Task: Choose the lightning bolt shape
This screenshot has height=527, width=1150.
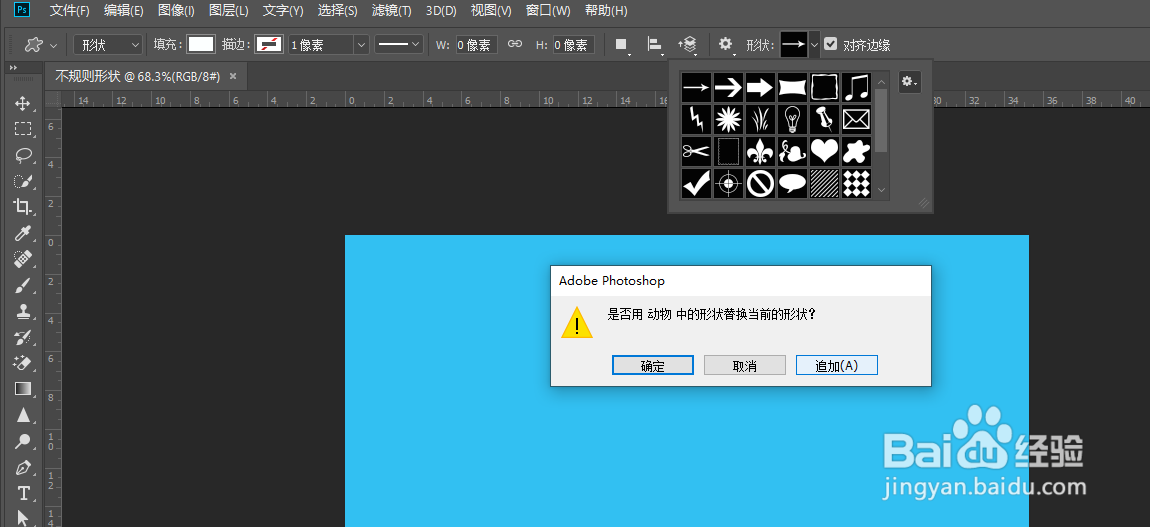Action: [x=696, y=119]
